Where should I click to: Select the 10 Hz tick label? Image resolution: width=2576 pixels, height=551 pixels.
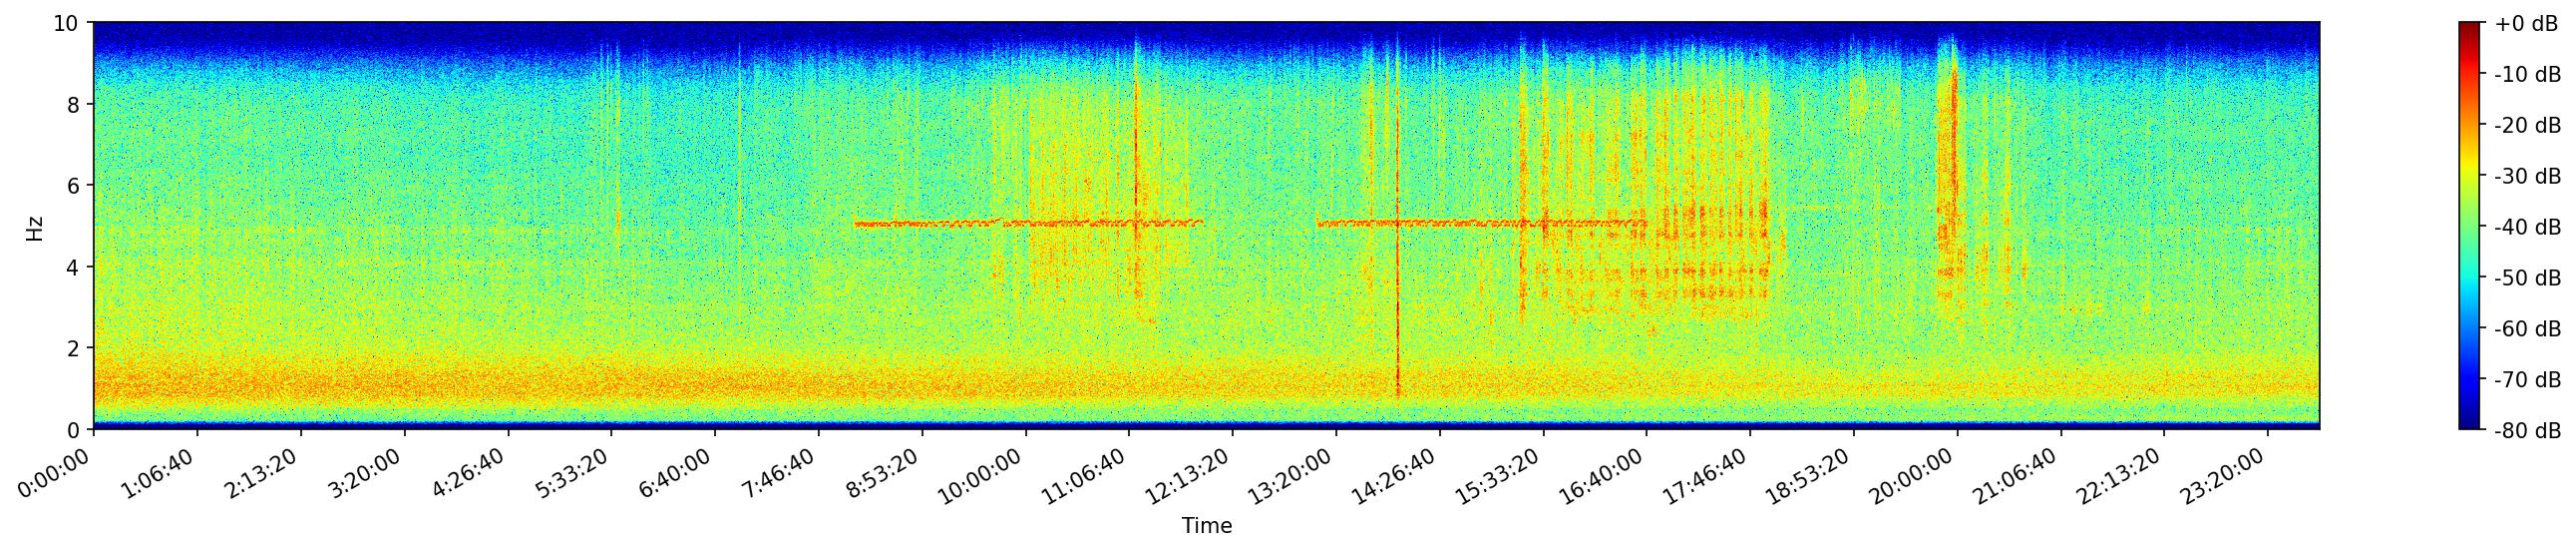pyautogui.click(x=67, y=23)
